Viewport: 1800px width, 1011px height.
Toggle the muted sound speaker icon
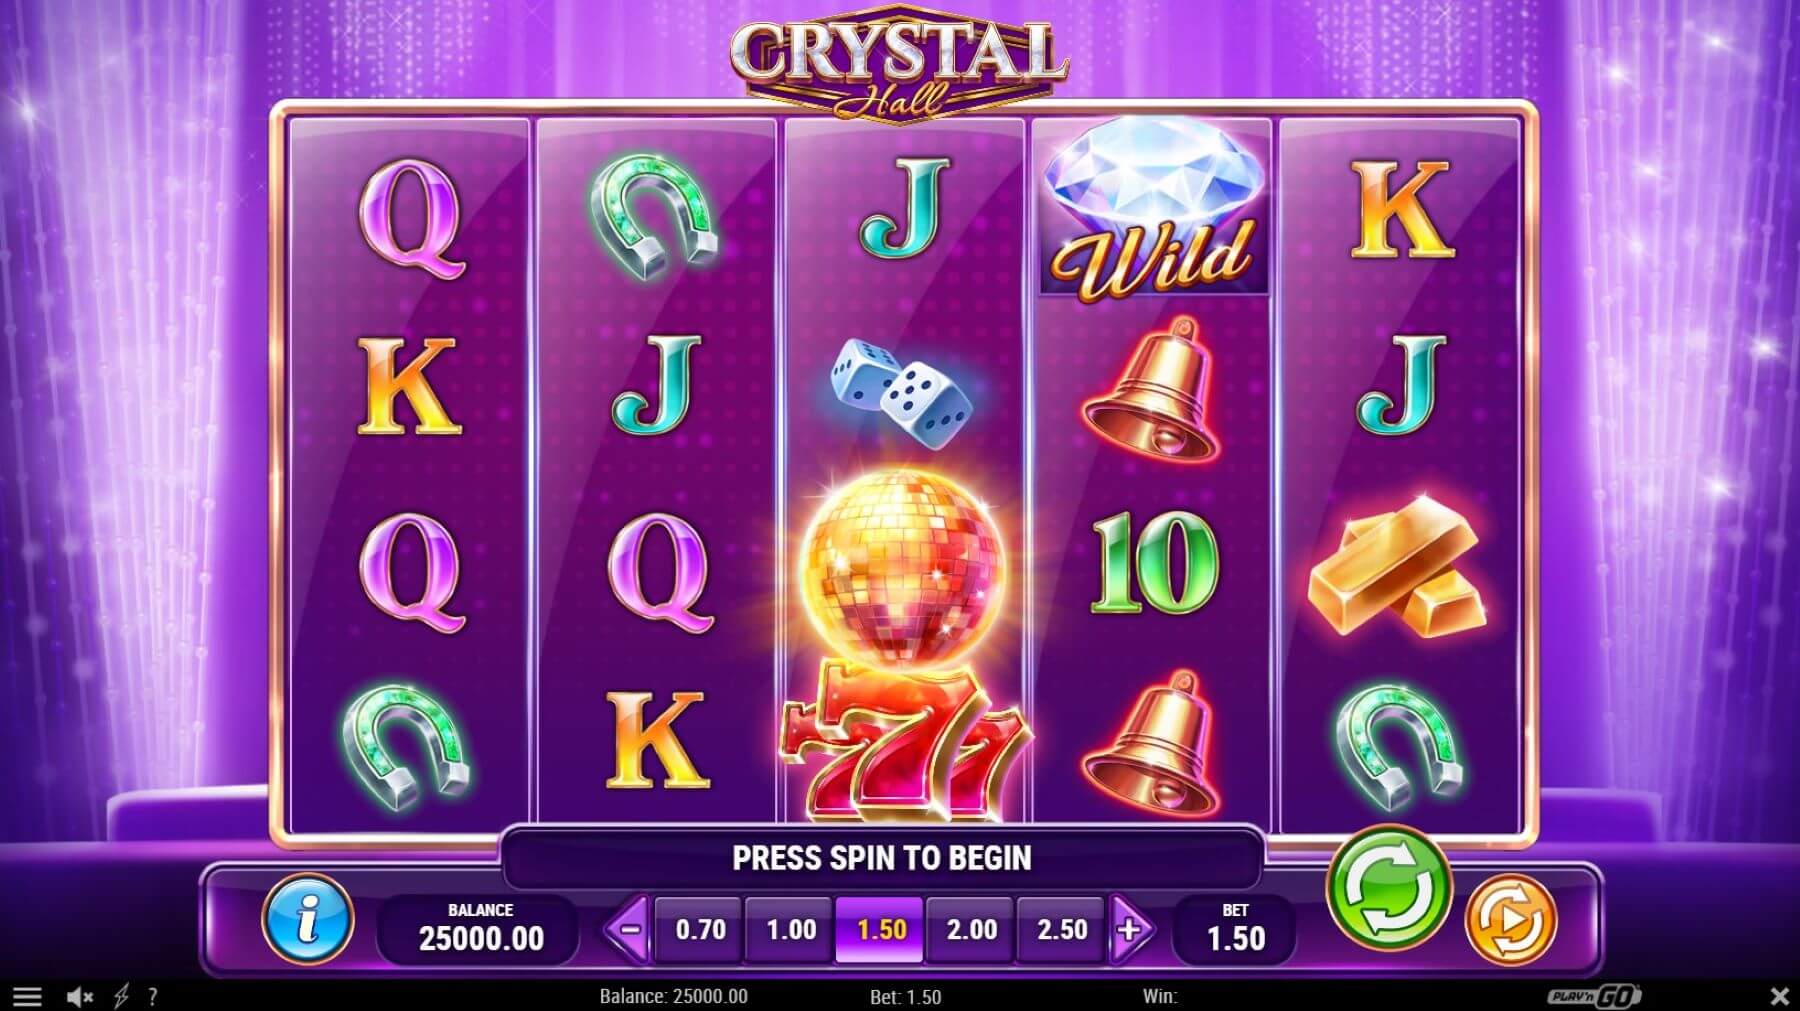click(79, 996)
